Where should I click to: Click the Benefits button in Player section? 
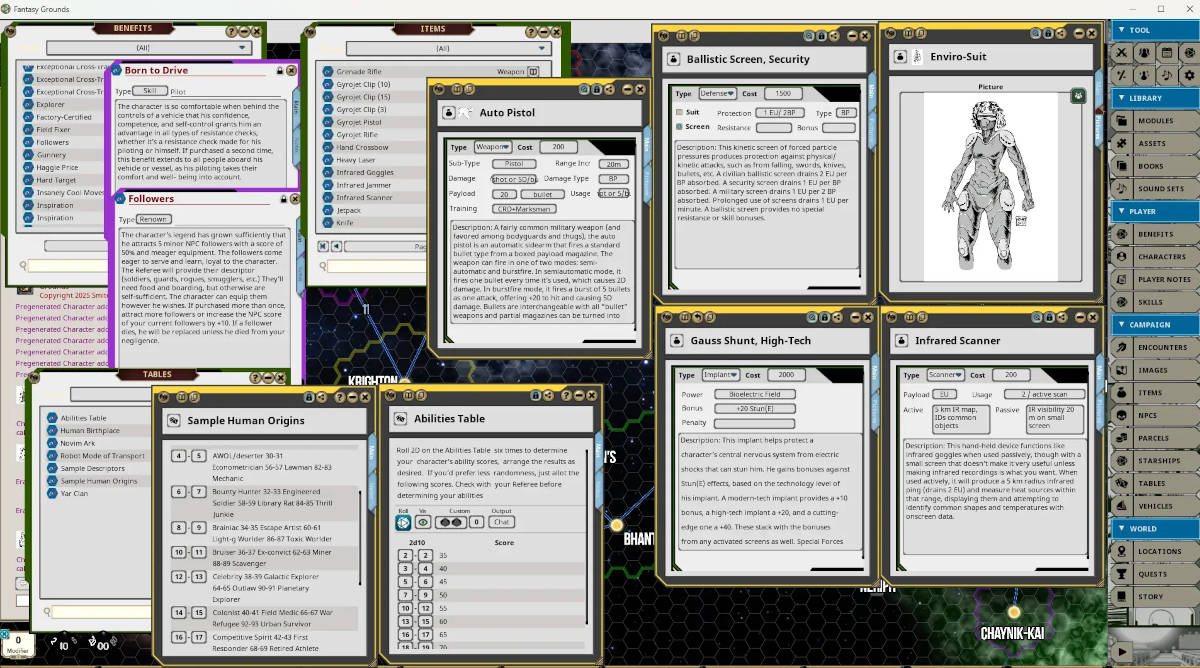[x=1155, y=234]
